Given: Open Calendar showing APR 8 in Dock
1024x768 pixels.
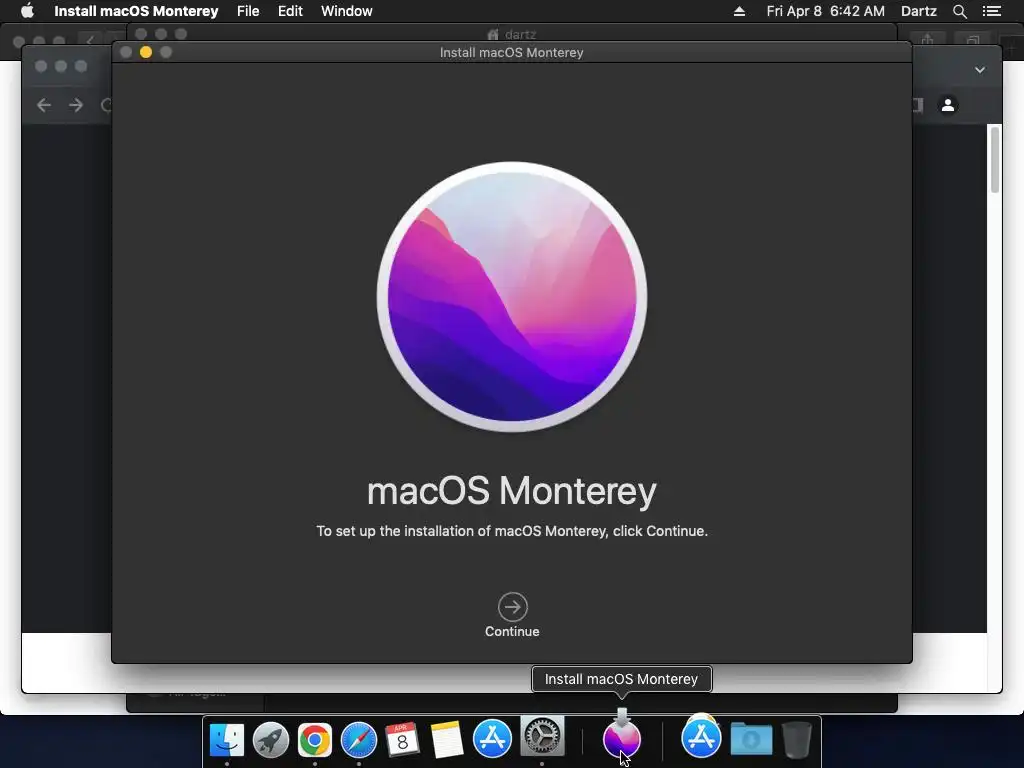Looking at the screenshot, I should point(402,740).
